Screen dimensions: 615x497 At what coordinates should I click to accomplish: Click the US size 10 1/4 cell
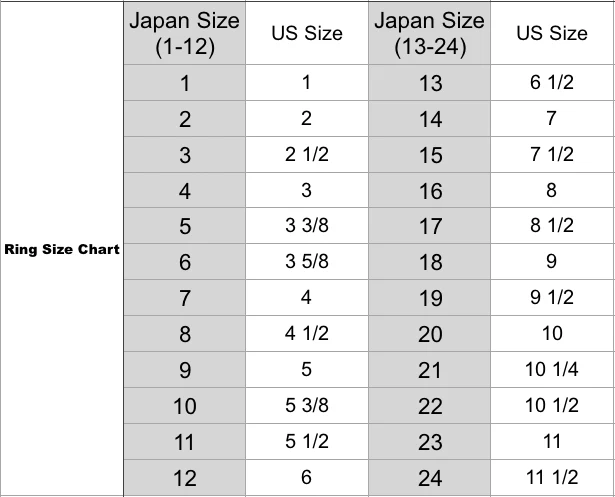pos(552,370)
